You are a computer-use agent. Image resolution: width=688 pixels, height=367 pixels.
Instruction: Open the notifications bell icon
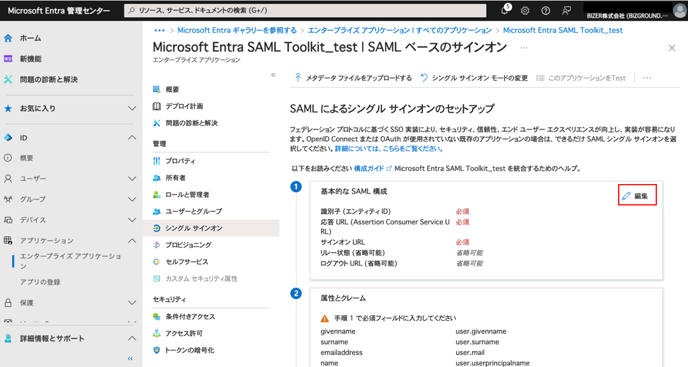505,11
